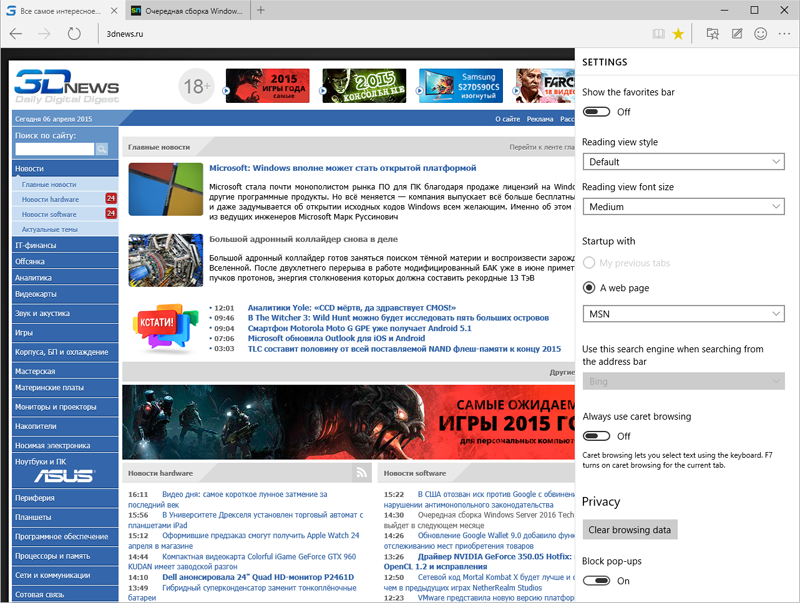Click the ASUS logo in sidebar

point(64,476)
